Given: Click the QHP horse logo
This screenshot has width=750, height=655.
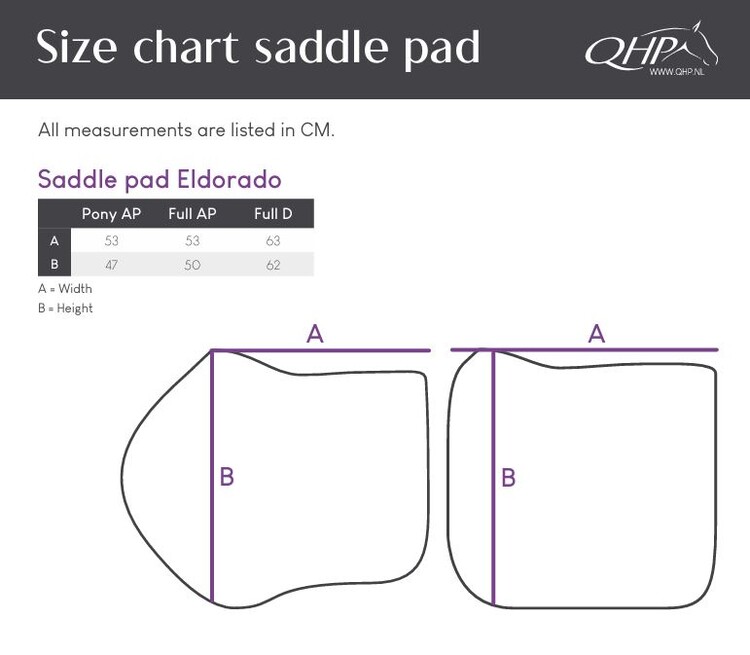Looking at the screenshot, I should [x=651, y=46].
